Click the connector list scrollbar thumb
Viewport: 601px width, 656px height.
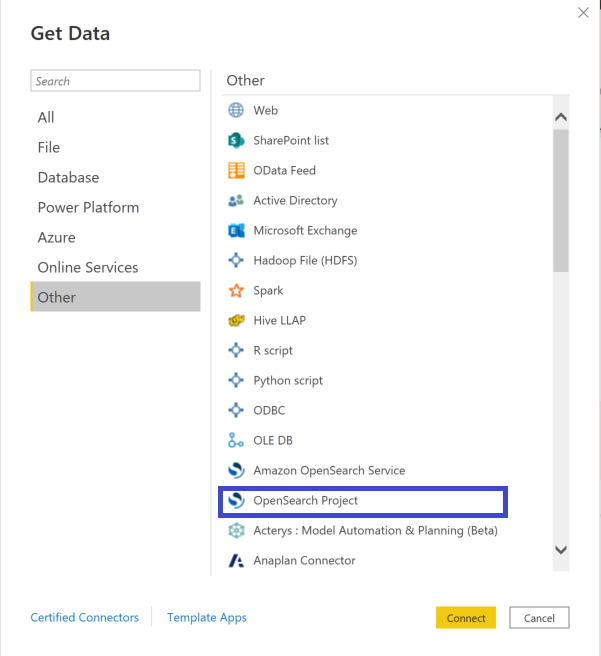pos(561,201)
